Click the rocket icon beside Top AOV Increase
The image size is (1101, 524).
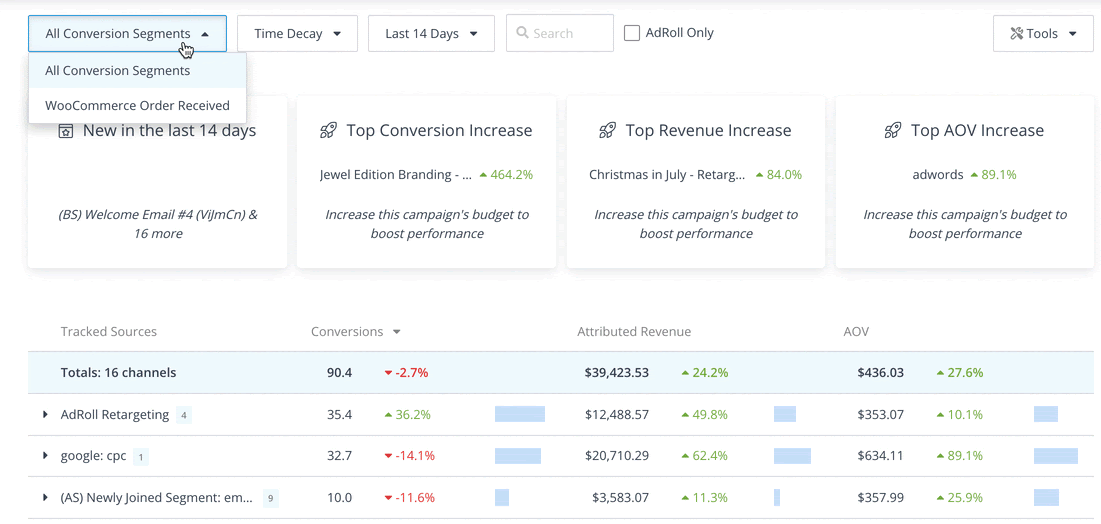(x=893, y=131)
